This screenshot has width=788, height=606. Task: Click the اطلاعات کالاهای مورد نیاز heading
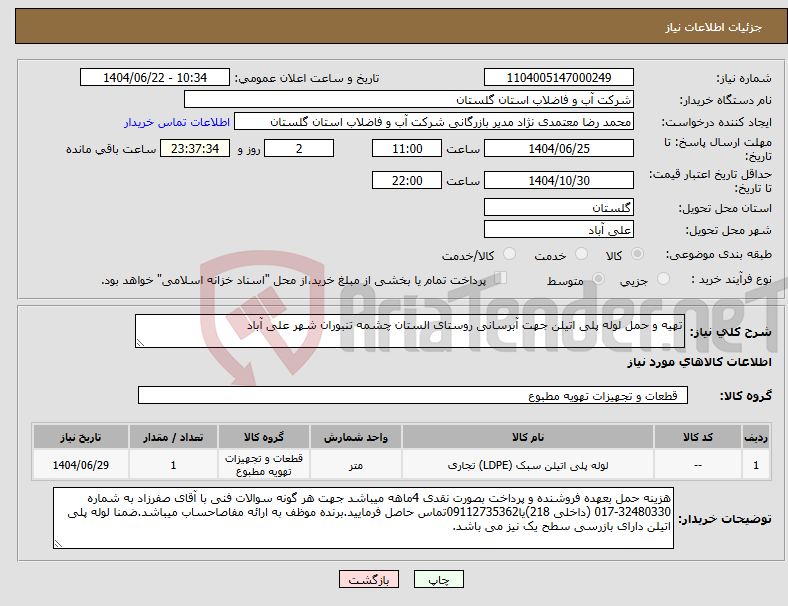coord(699,362)
